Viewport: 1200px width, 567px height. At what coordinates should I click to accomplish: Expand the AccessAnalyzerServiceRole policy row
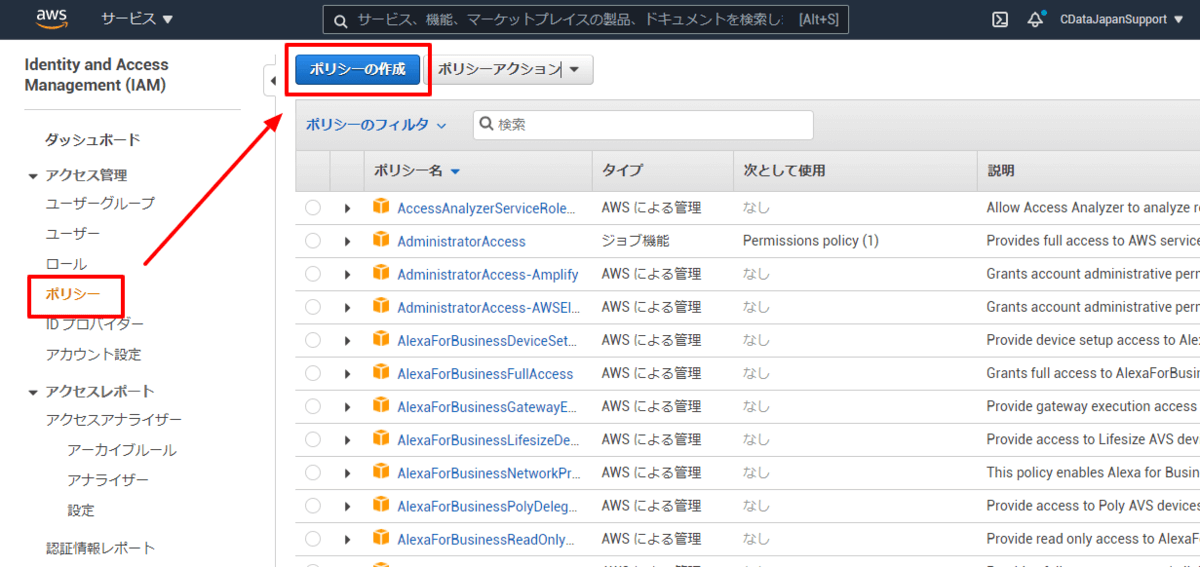point(347,208)
